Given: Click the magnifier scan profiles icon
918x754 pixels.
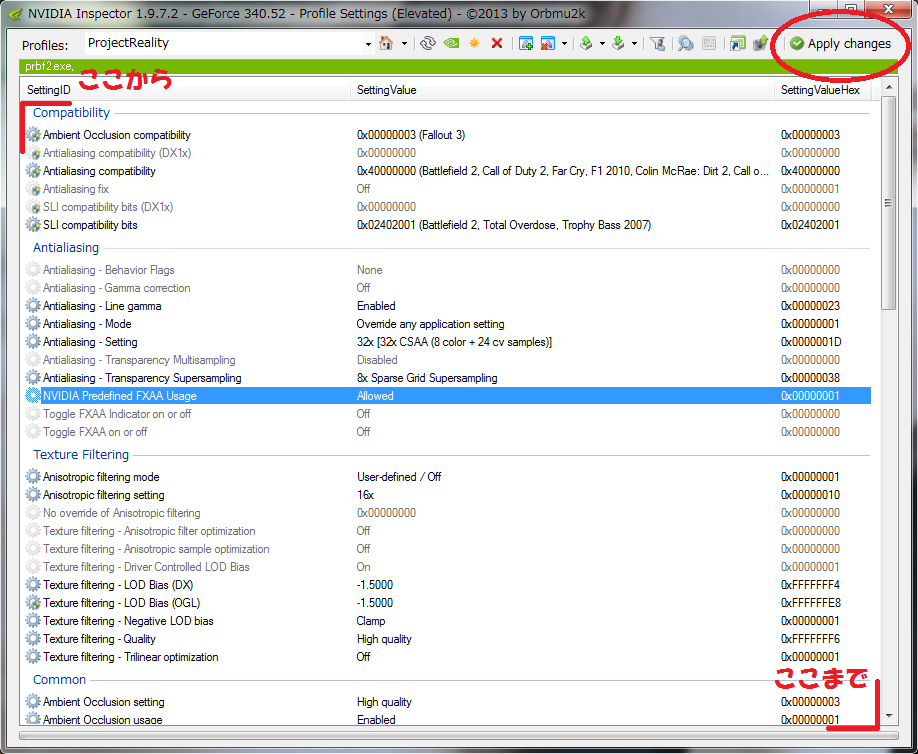Looking at the screenshot, I should coord(686,44).
